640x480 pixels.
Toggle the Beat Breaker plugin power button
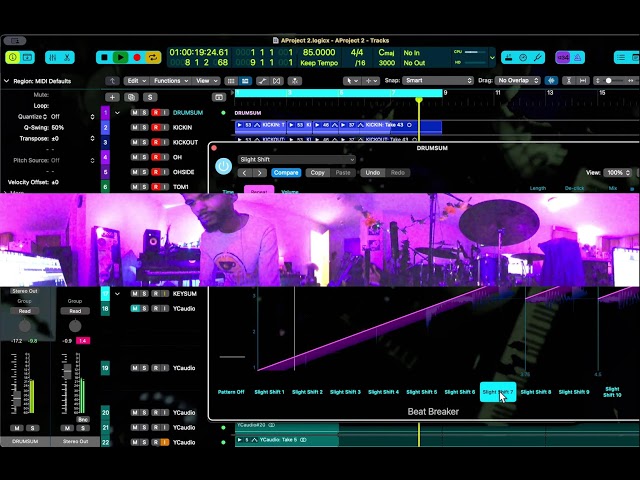[x=223, y=166]
